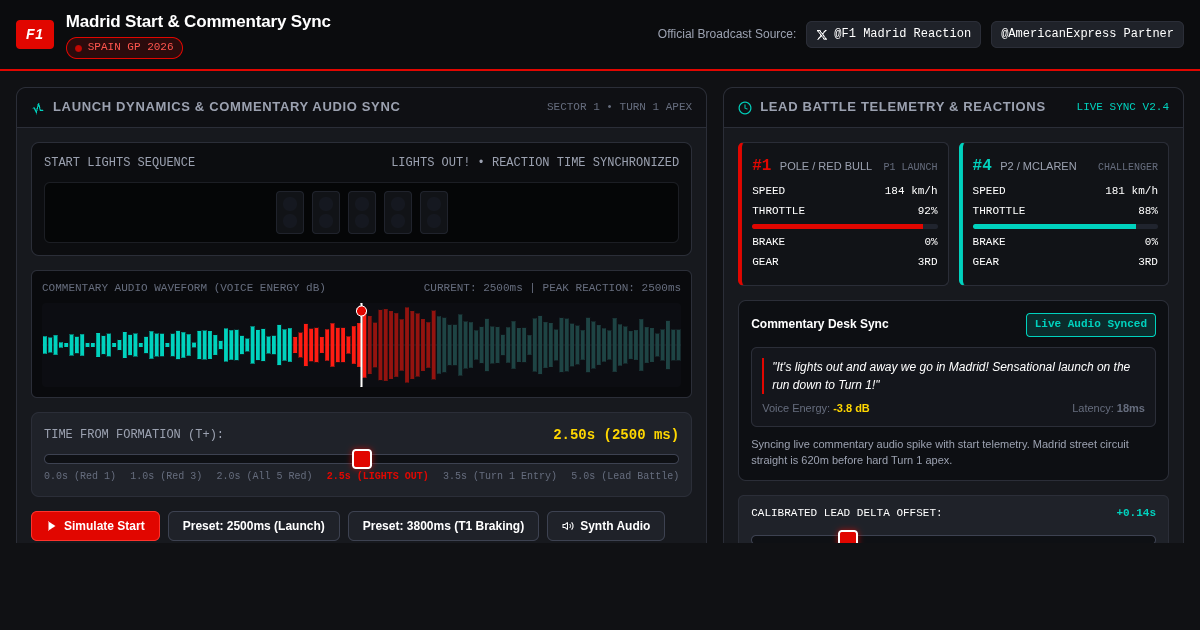Click the Voice Energy -3.8 dB reading

tap(816, 408)
